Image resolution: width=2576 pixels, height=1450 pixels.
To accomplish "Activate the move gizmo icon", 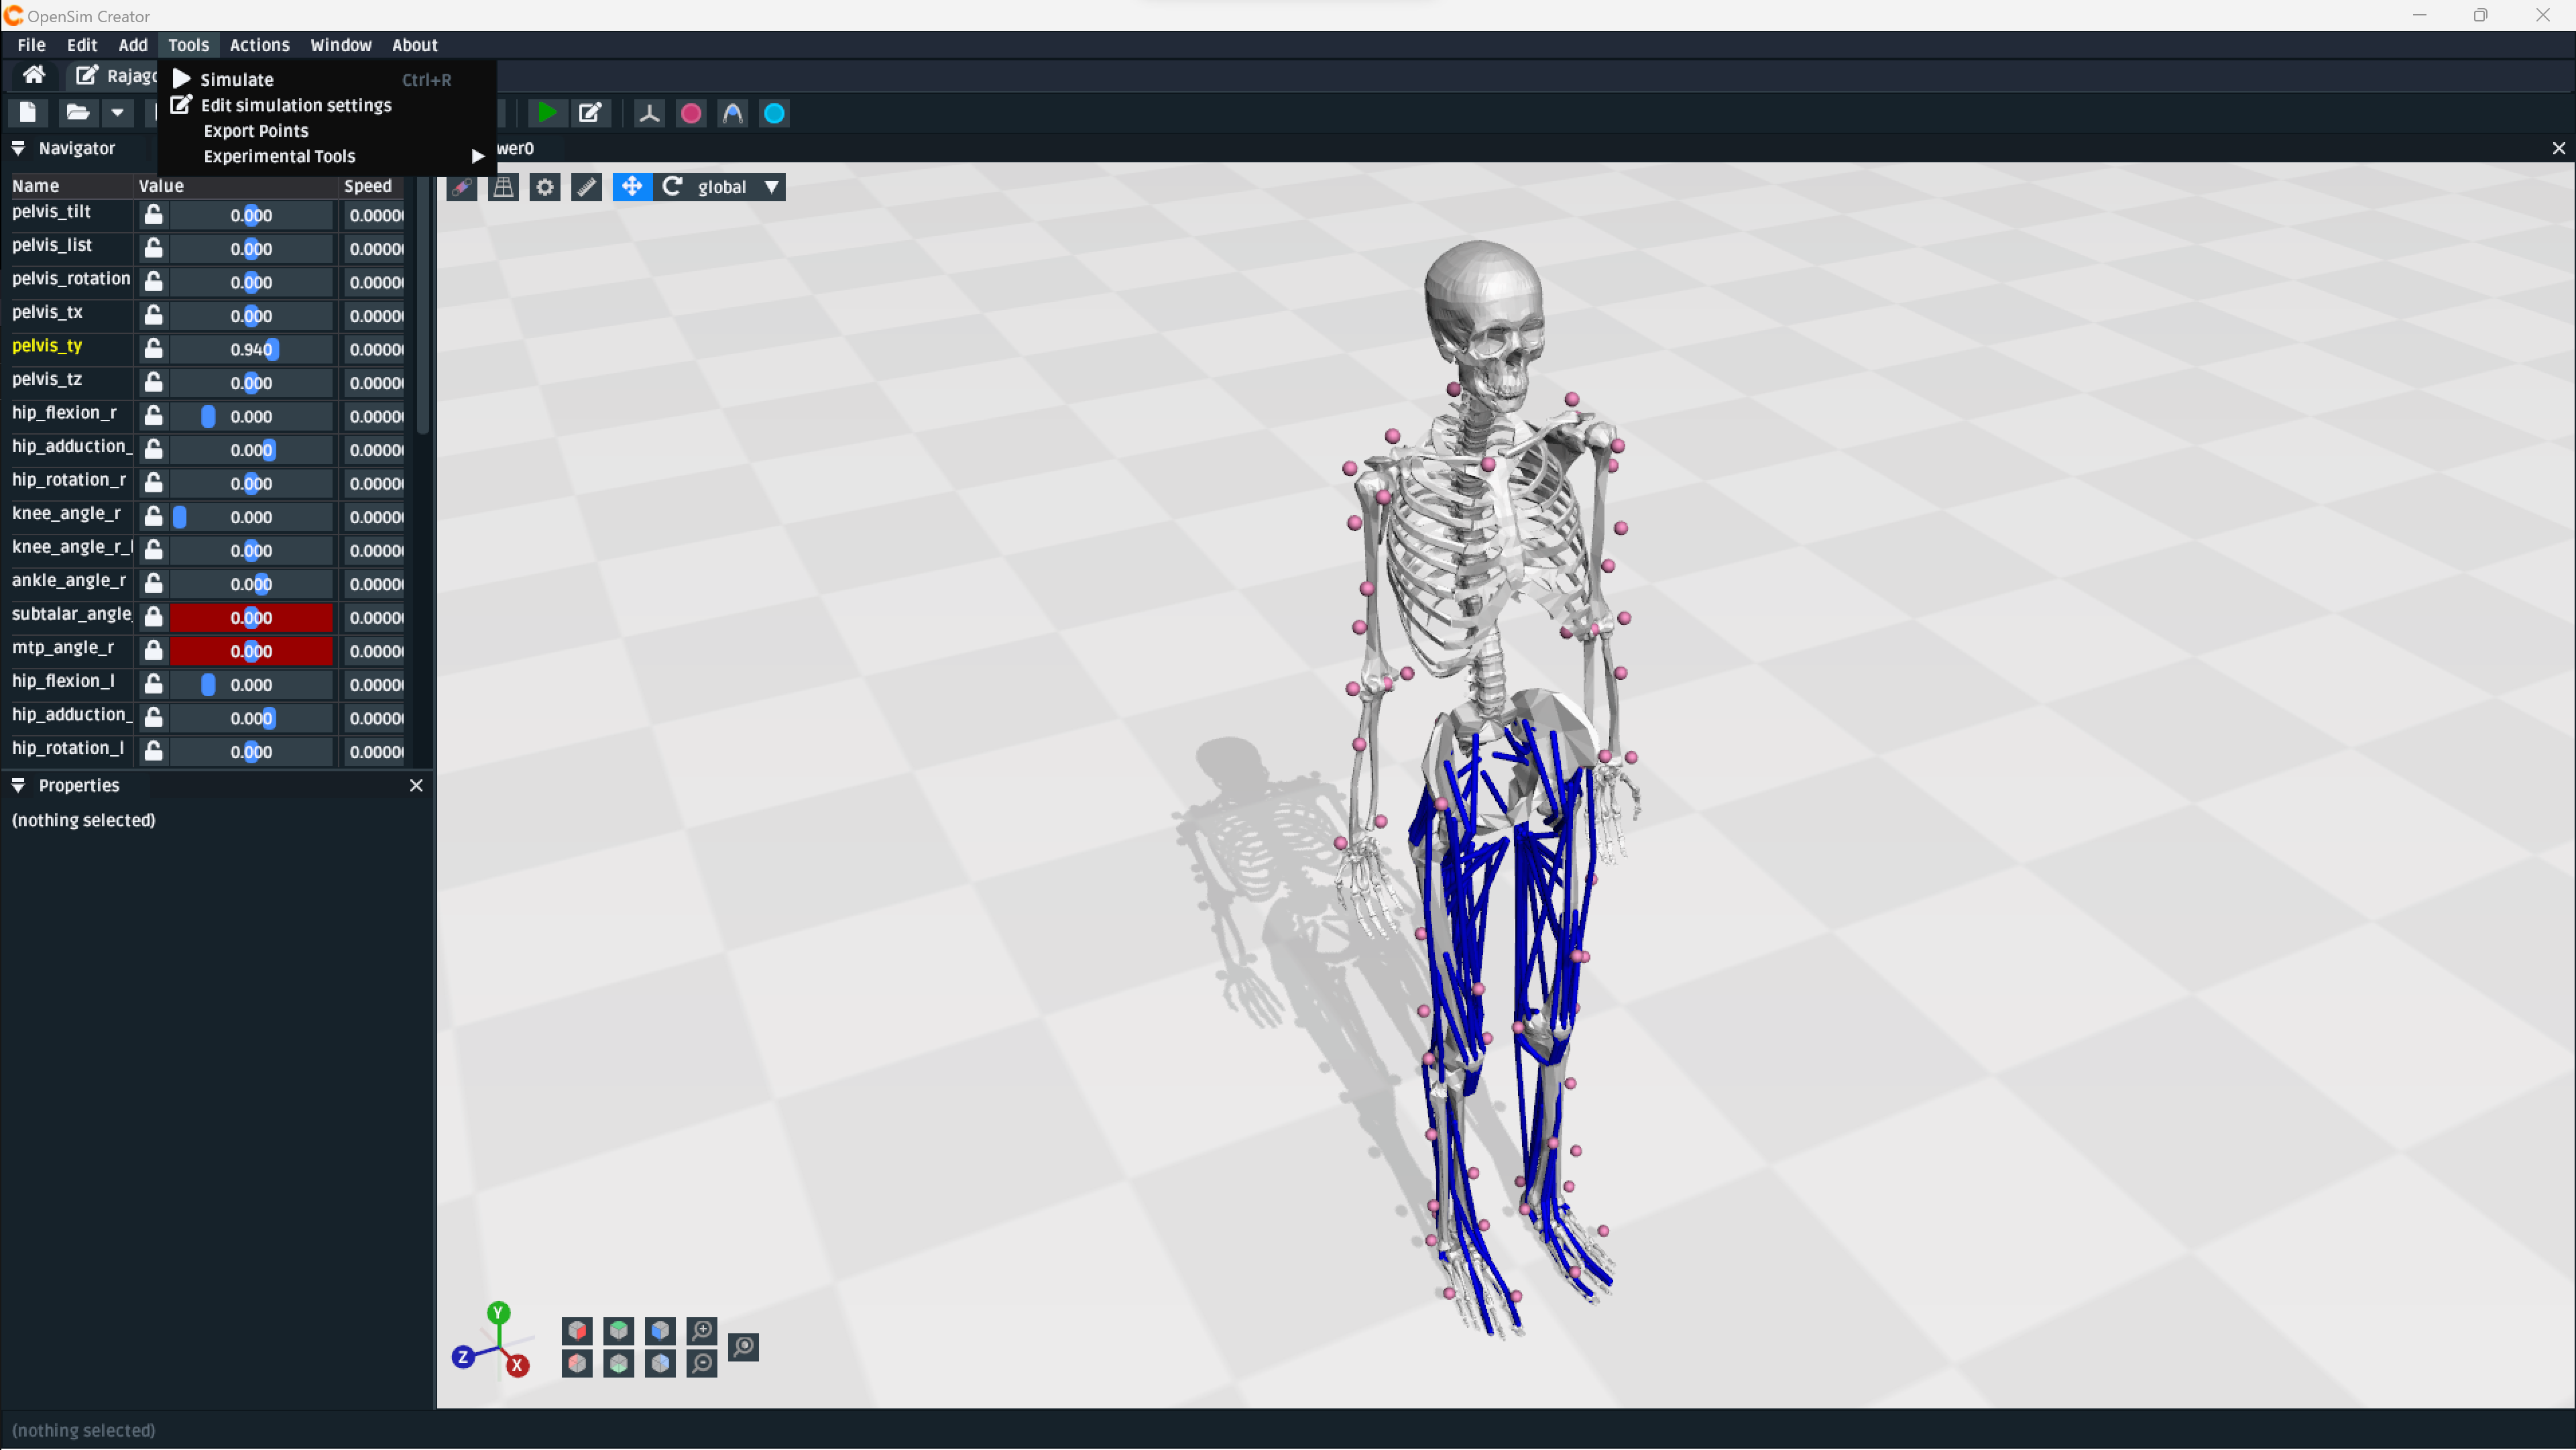I will pos(631,187).
